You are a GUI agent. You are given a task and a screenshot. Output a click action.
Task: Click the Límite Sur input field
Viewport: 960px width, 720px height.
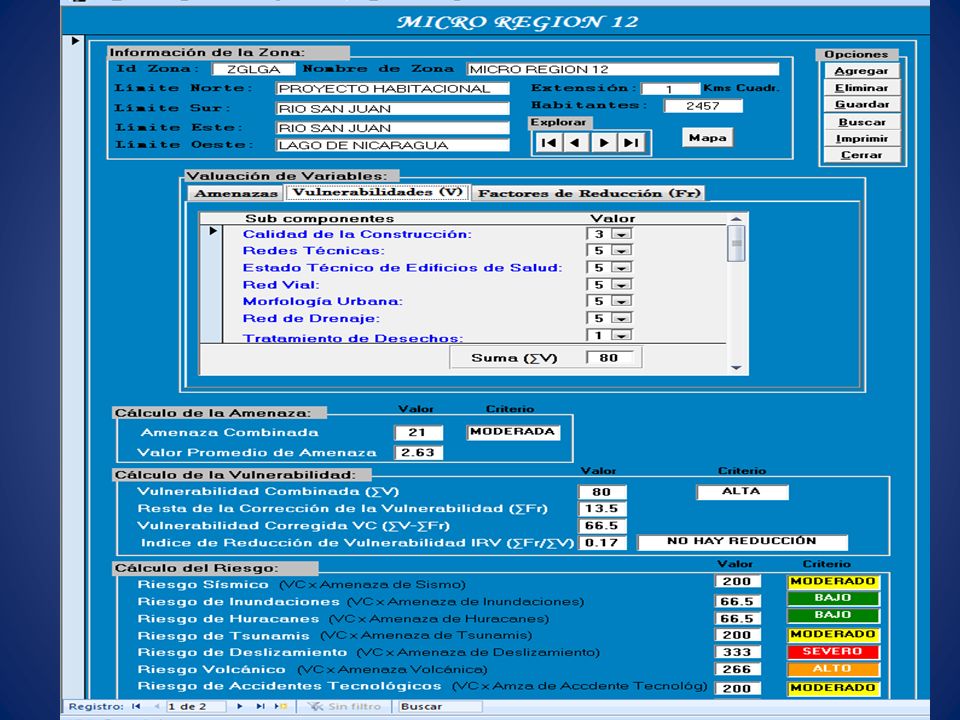pos(392,109)
